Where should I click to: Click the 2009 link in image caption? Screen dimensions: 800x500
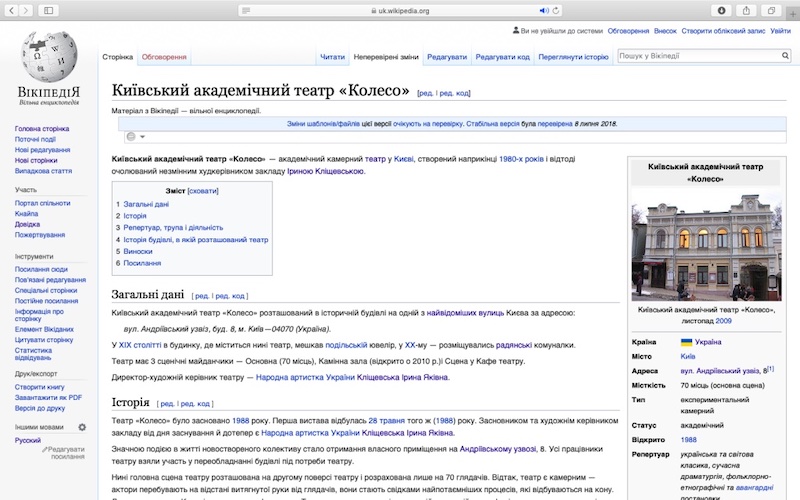pyautogui.click(x=723, y=321)
